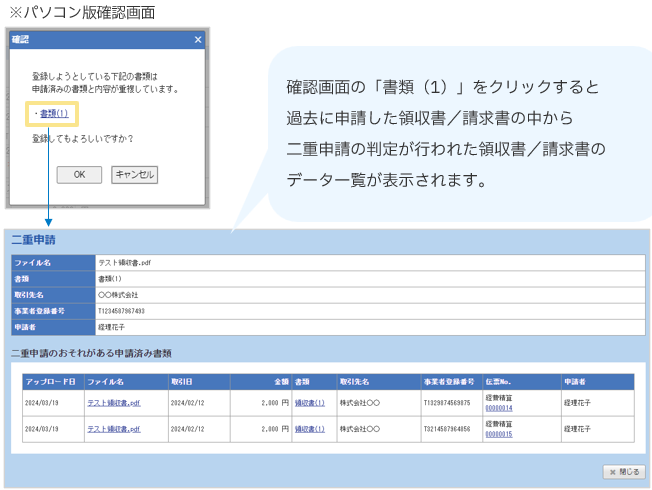Close the 確認 dialog with the X icon
652x490 pixels.
(197, 40)
